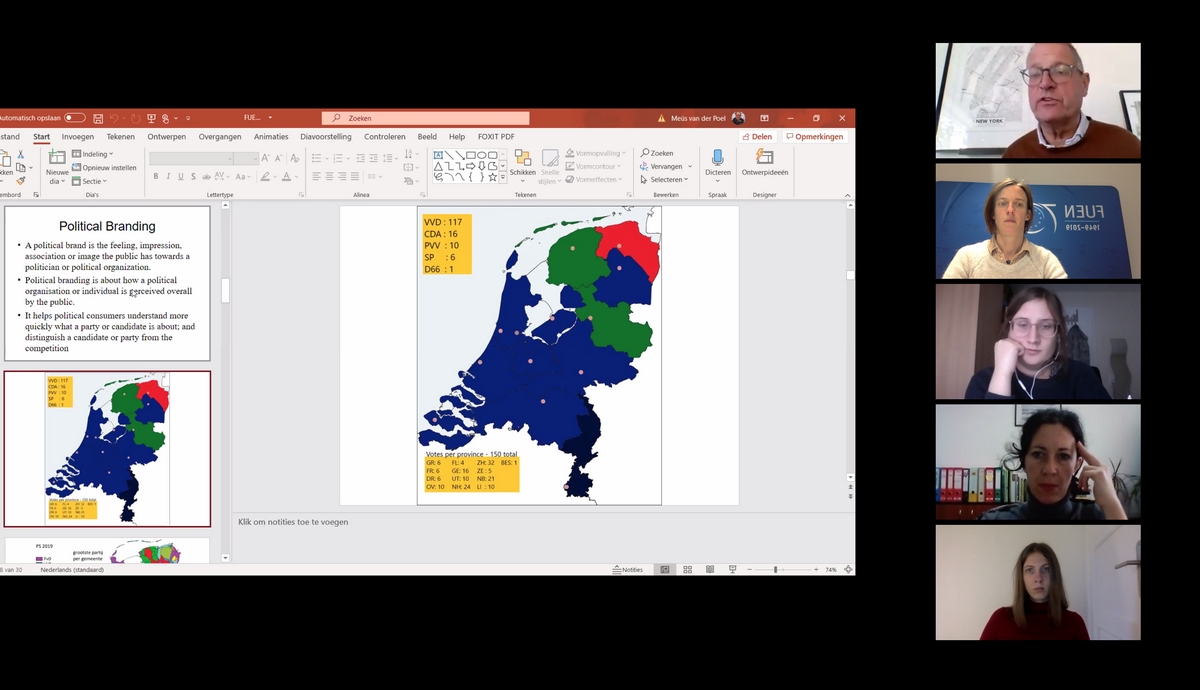Toggle normal view button in status bar
This screenshot has width=1200, height=690.
665,569
